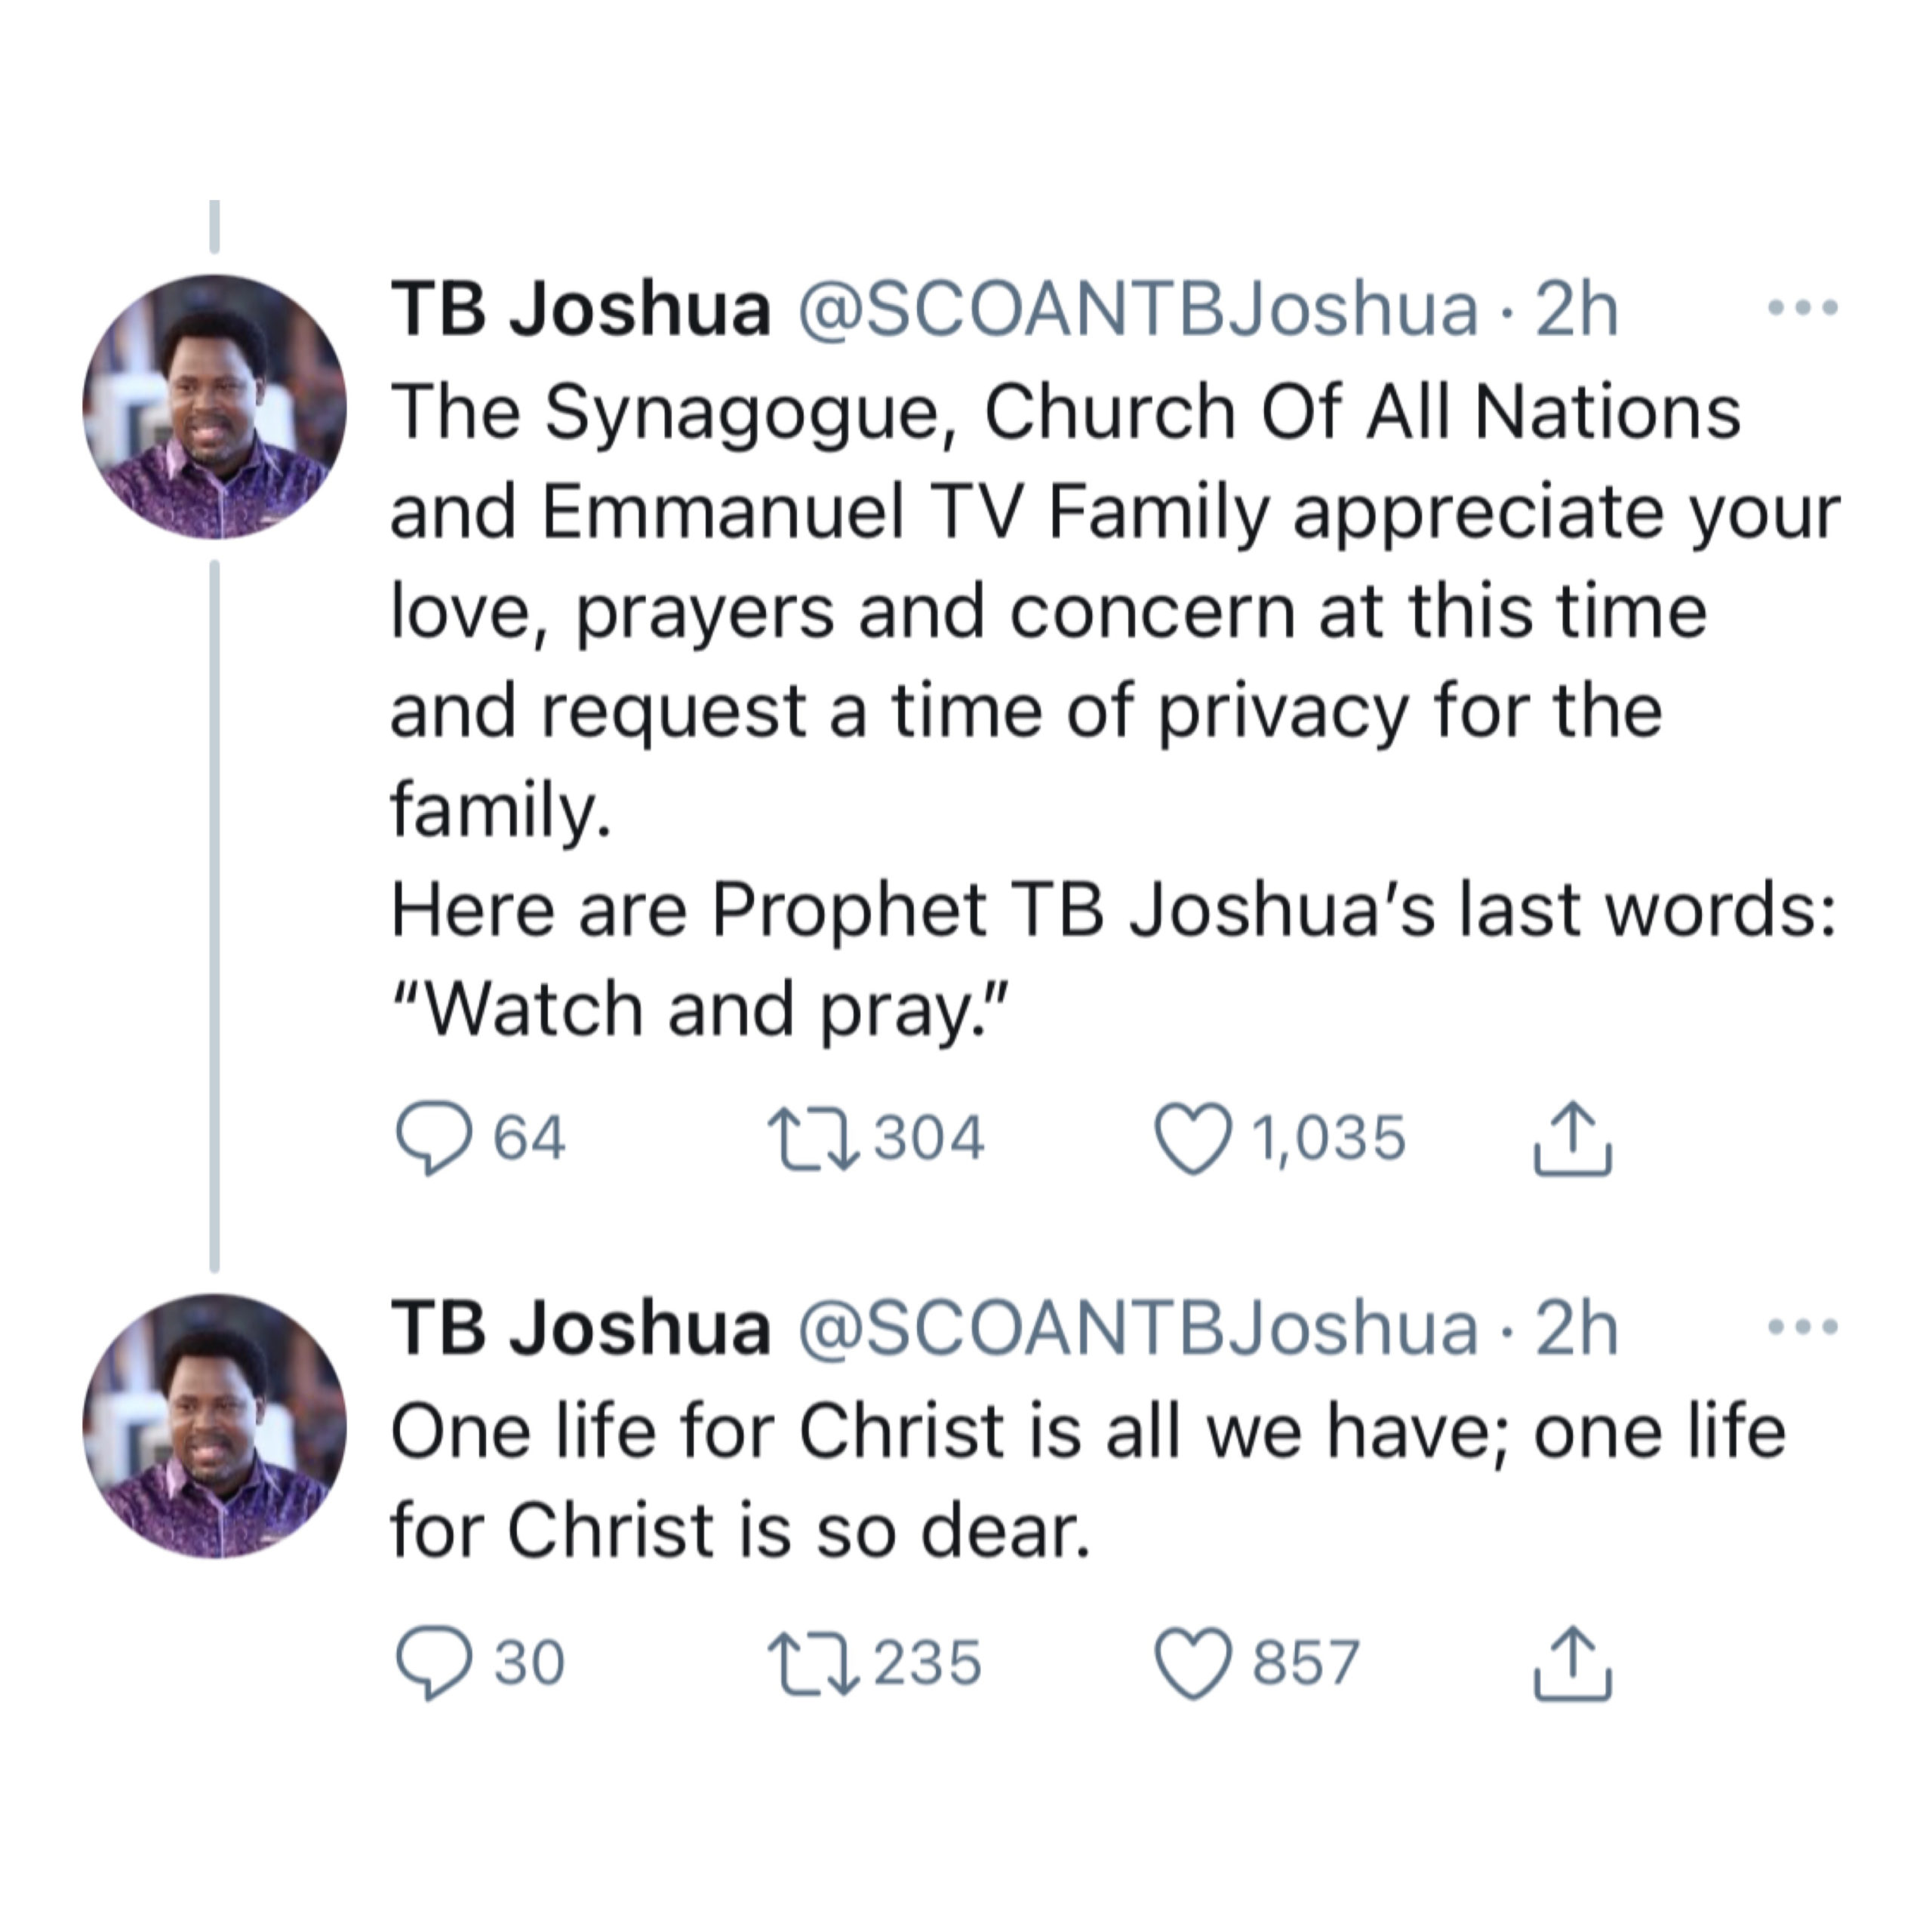Viewport: 1932px width, 1932px height.
Task: View the 64 replies count
Action: point(530,1138)
